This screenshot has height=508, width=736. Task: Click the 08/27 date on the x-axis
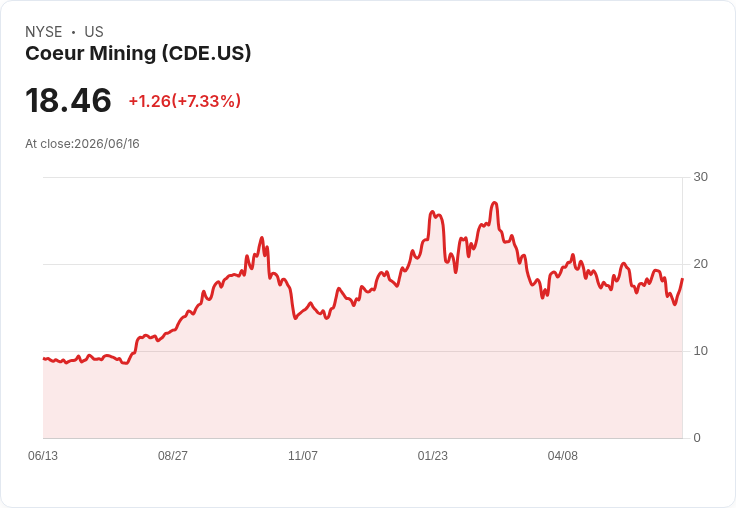coord(173,456)
